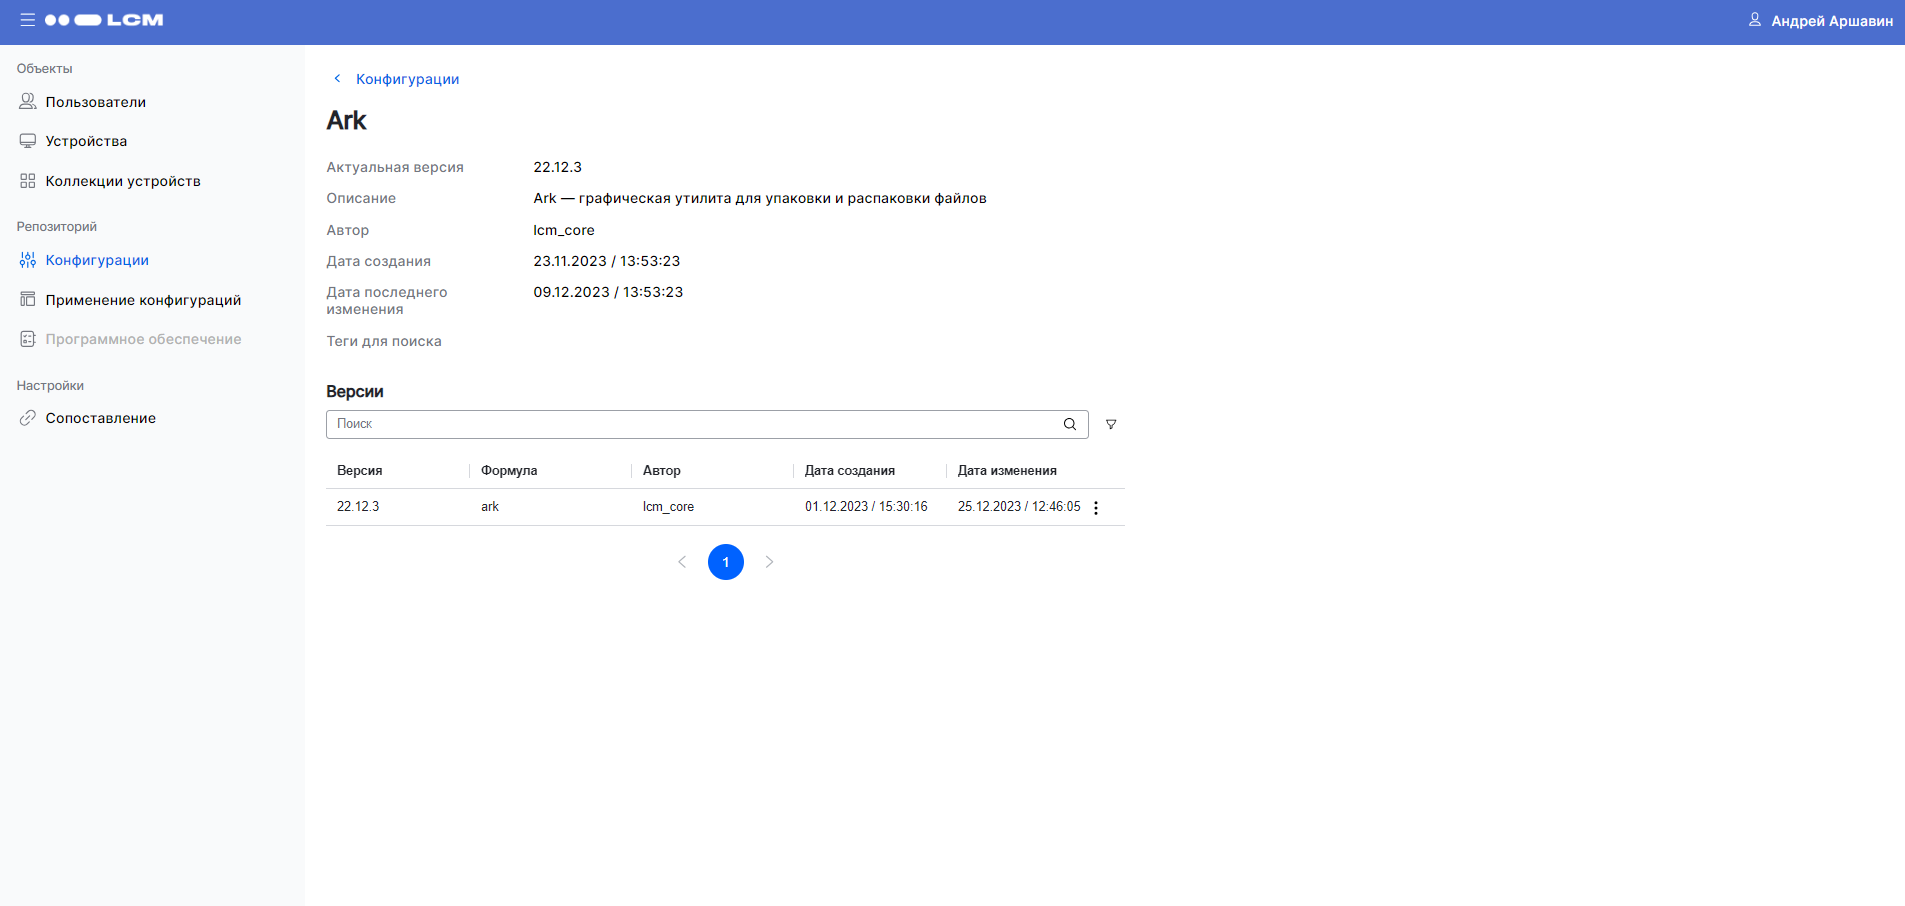Screen dimensions: 1905x906
Task: Click the user profile icon in header
Action: [1754, 20]
